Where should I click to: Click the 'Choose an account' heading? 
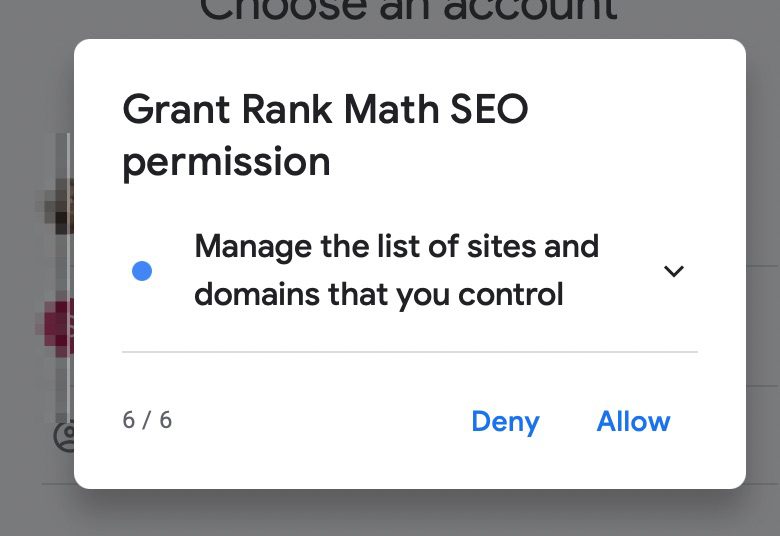click(408, 12)
